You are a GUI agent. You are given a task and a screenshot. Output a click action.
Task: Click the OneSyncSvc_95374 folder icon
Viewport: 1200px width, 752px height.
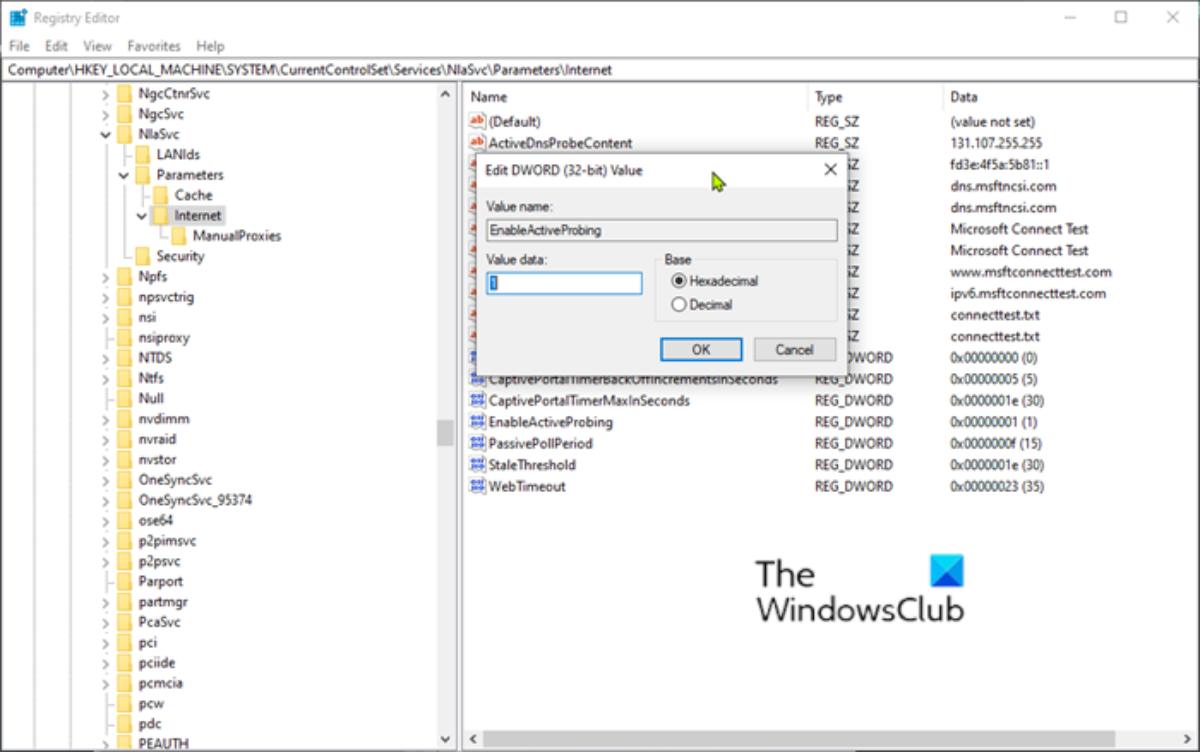tap(124, 500)
